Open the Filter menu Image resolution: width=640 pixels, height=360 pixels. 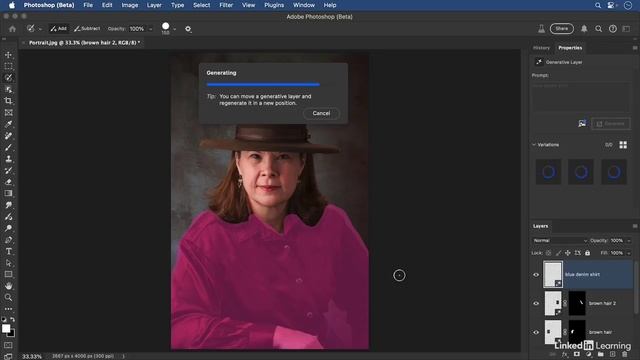coord(226,5)
